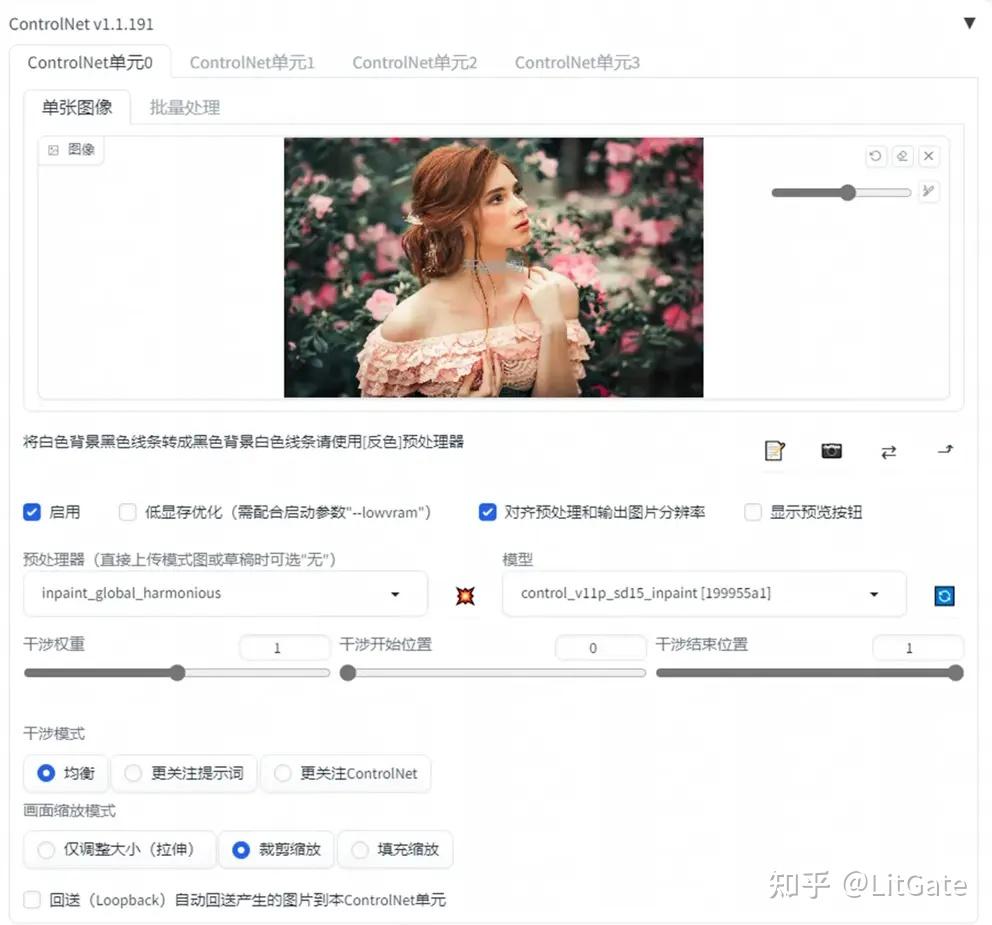Select the eraser icon above the image
The width and height of the screenshot is (992, 925).
click(x=902, y=156)
